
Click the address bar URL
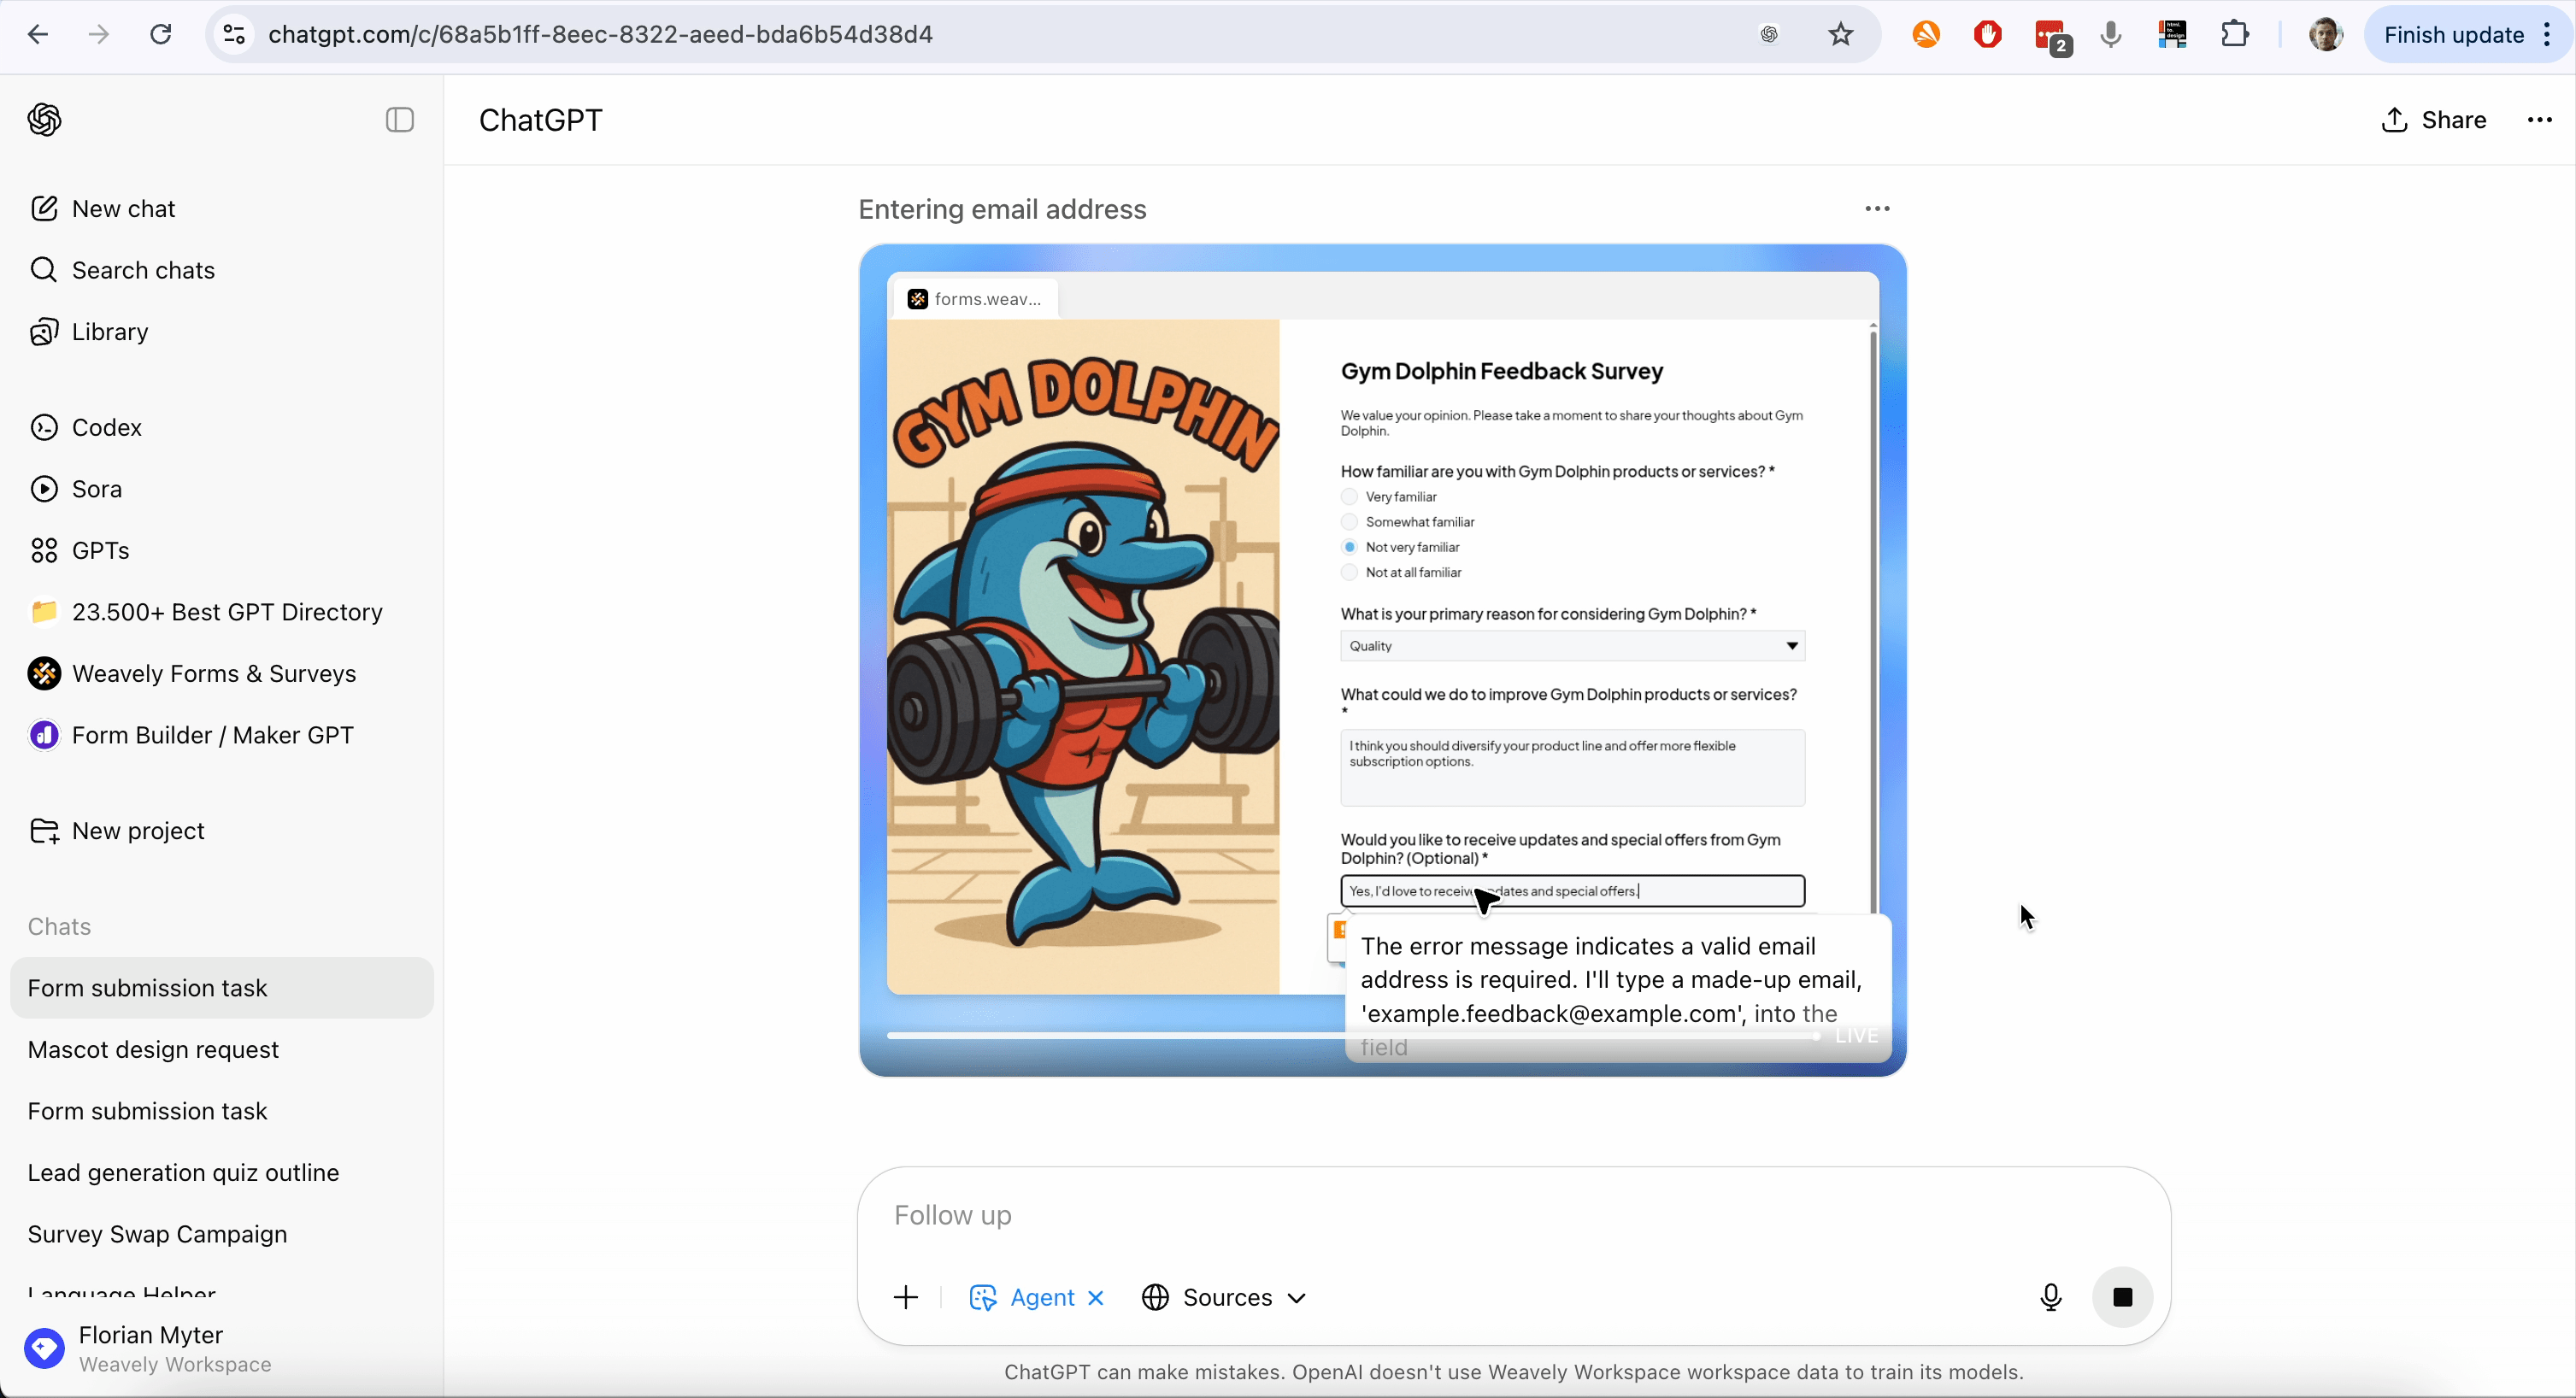coord(600,35)
